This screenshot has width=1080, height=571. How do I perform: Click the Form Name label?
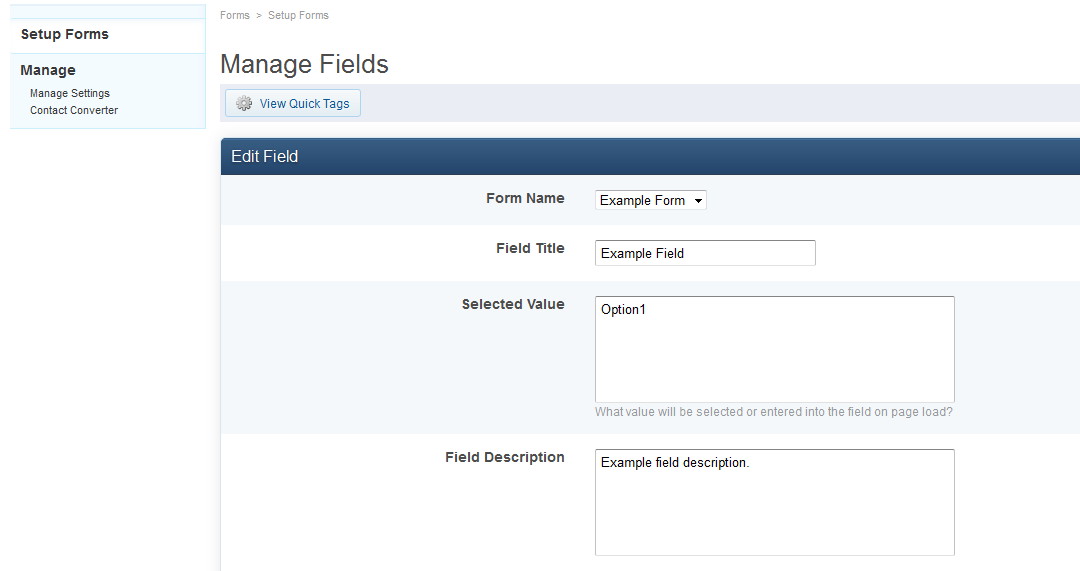[x=525, y=198]
